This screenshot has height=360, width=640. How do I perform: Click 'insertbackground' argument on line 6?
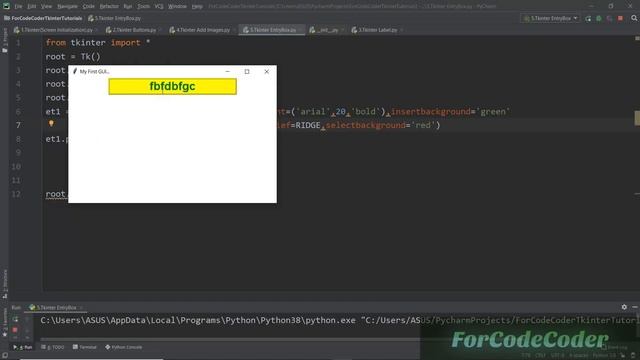(431, 111)
